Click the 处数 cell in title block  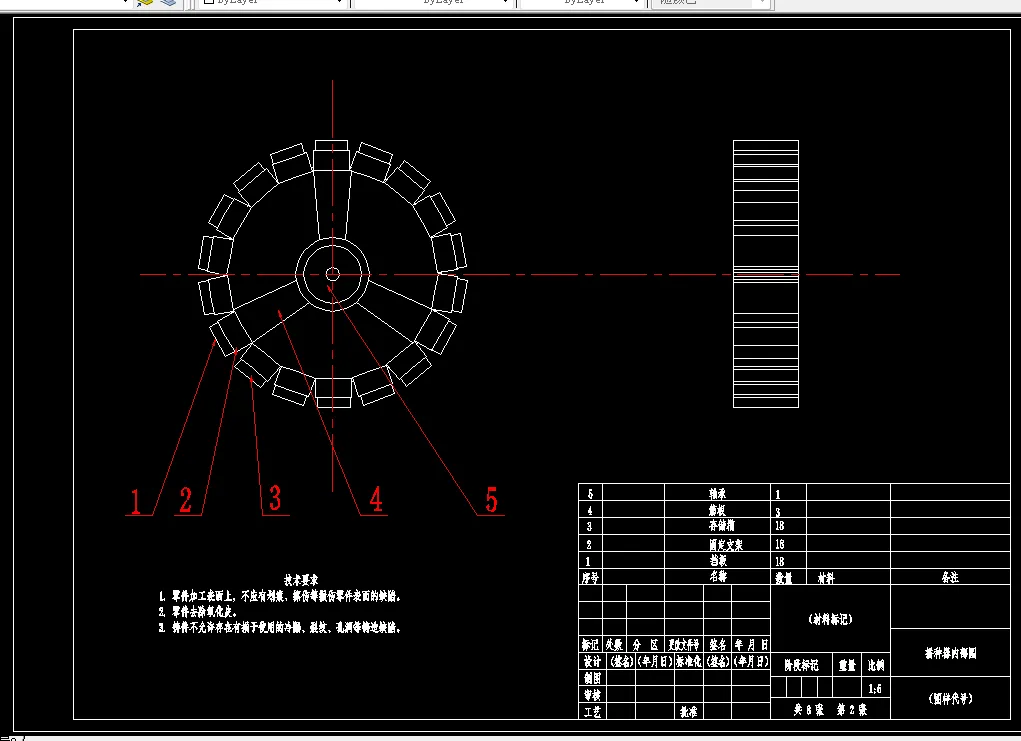click(x=614, y=645)
